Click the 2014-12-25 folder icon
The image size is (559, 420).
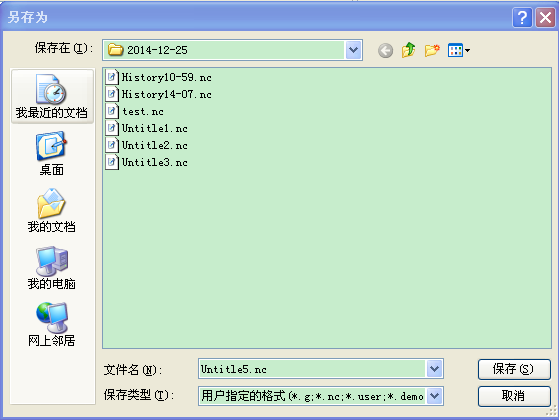116,50
